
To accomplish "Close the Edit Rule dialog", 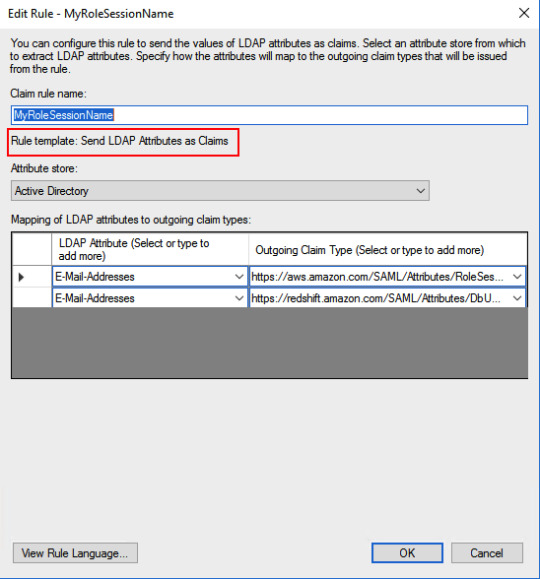I will click(x=524, y=13).
